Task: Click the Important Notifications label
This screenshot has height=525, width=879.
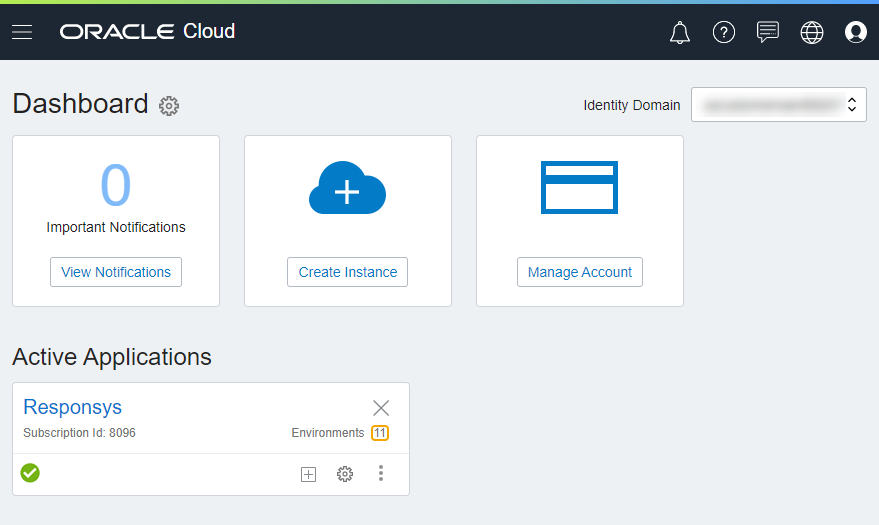Action: pyautogui.click(x=115, y=227)
